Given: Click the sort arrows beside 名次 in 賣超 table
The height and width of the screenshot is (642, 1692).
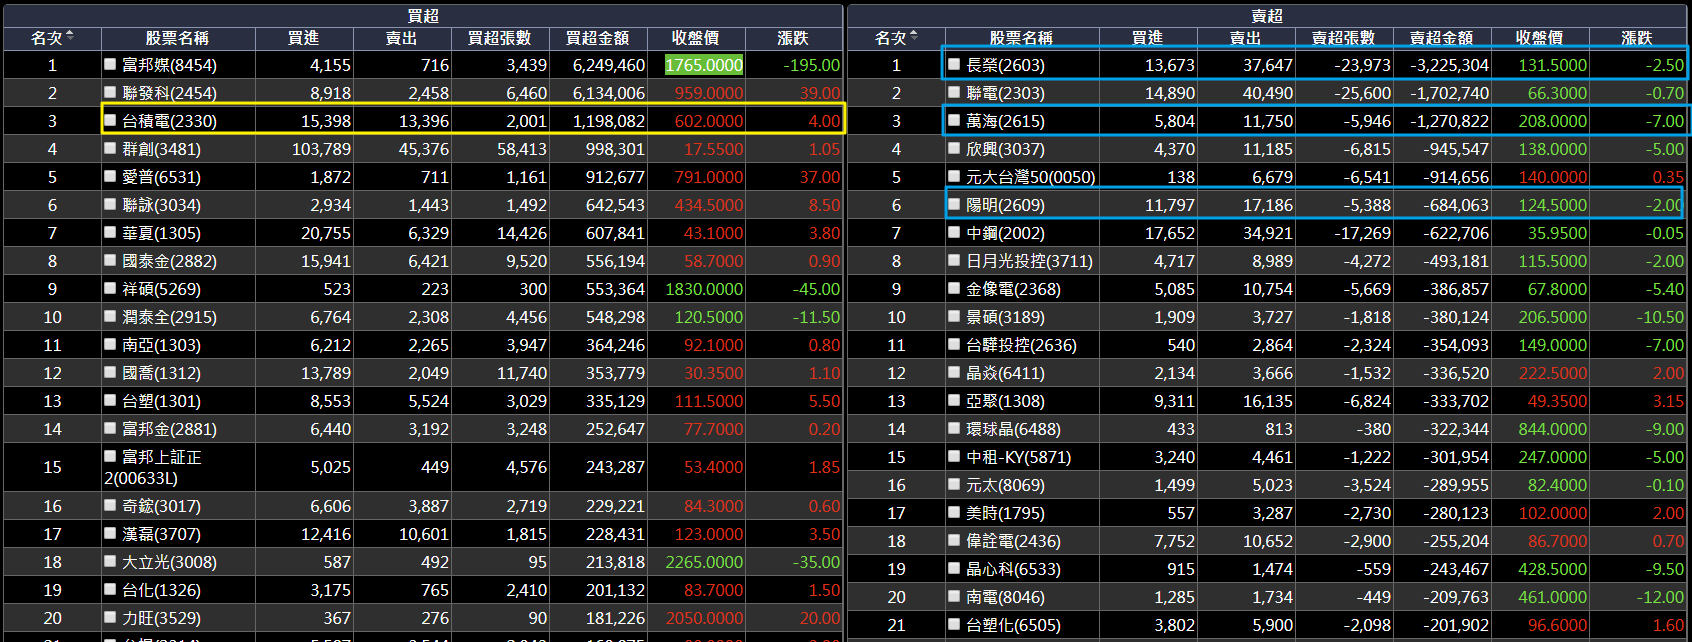Looking at the screenshot, I should pyautogui.click(x=914, y=37).
